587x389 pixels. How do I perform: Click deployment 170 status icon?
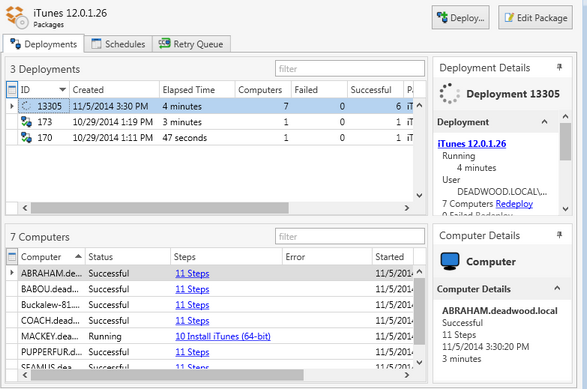tap(26, 137)
